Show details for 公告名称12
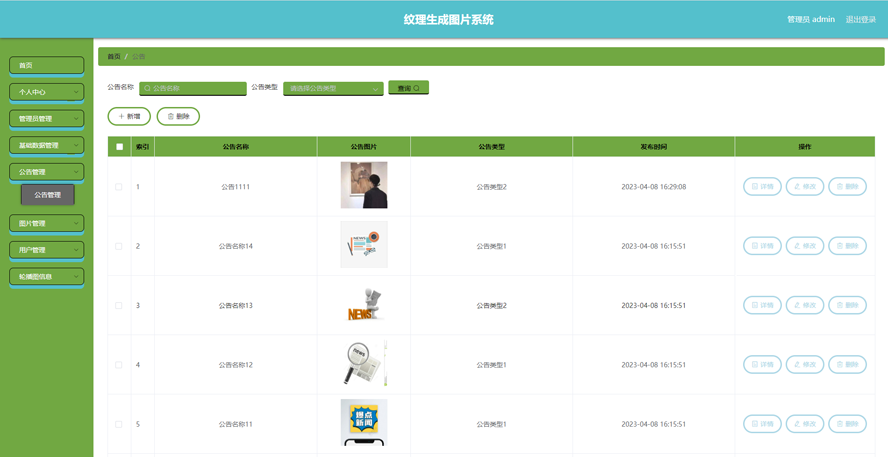The image size is (888, 457). click(762, 365)
